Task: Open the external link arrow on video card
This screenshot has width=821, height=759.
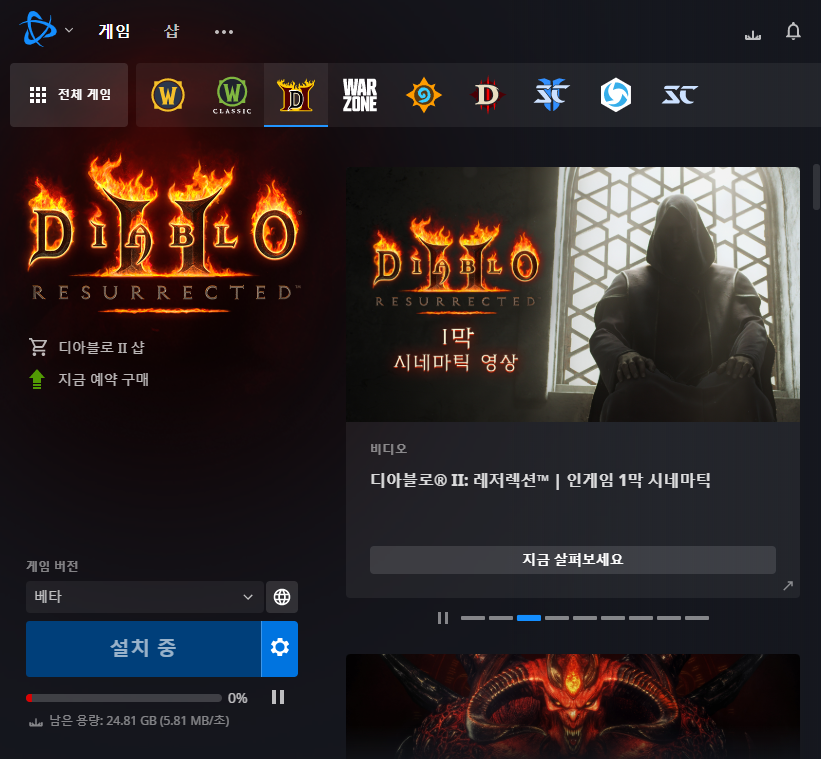Action: point(788,586)
